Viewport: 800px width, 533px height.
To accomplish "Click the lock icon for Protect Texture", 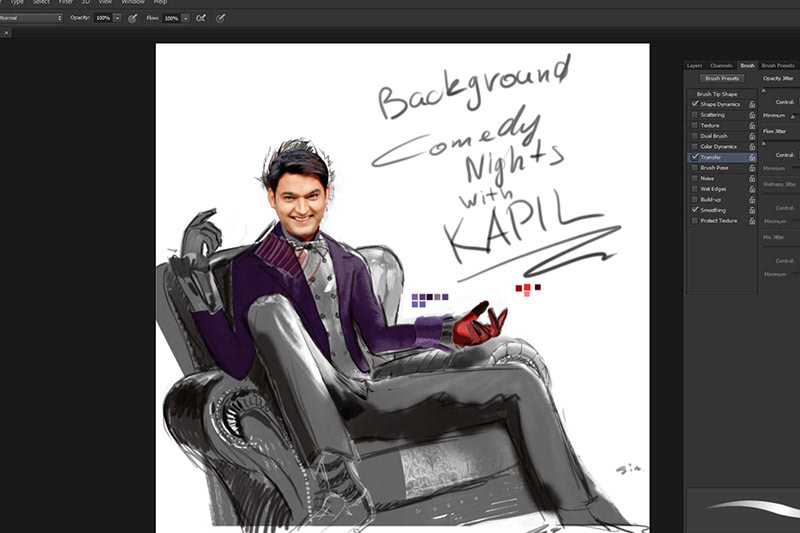I will (752, 221).
